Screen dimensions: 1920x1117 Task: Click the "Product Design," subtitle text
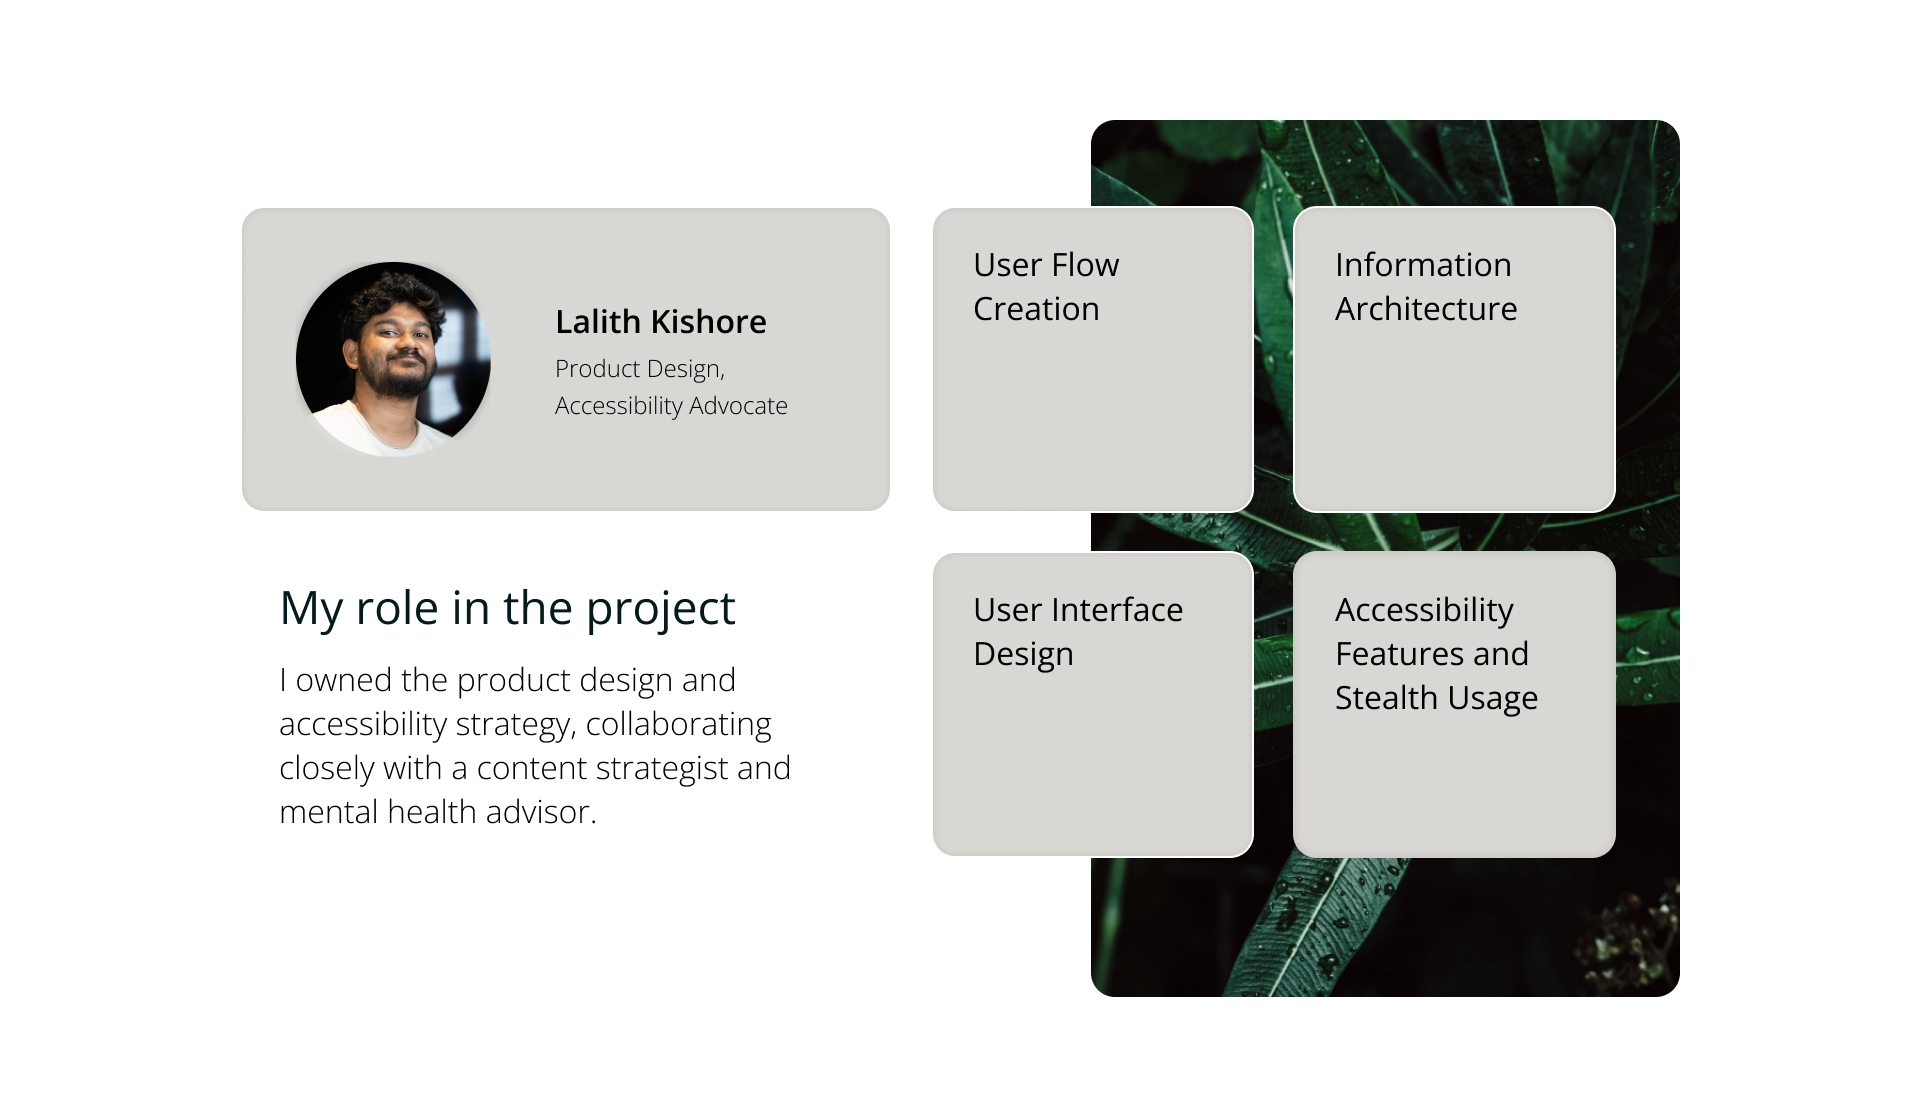[639, 369]
